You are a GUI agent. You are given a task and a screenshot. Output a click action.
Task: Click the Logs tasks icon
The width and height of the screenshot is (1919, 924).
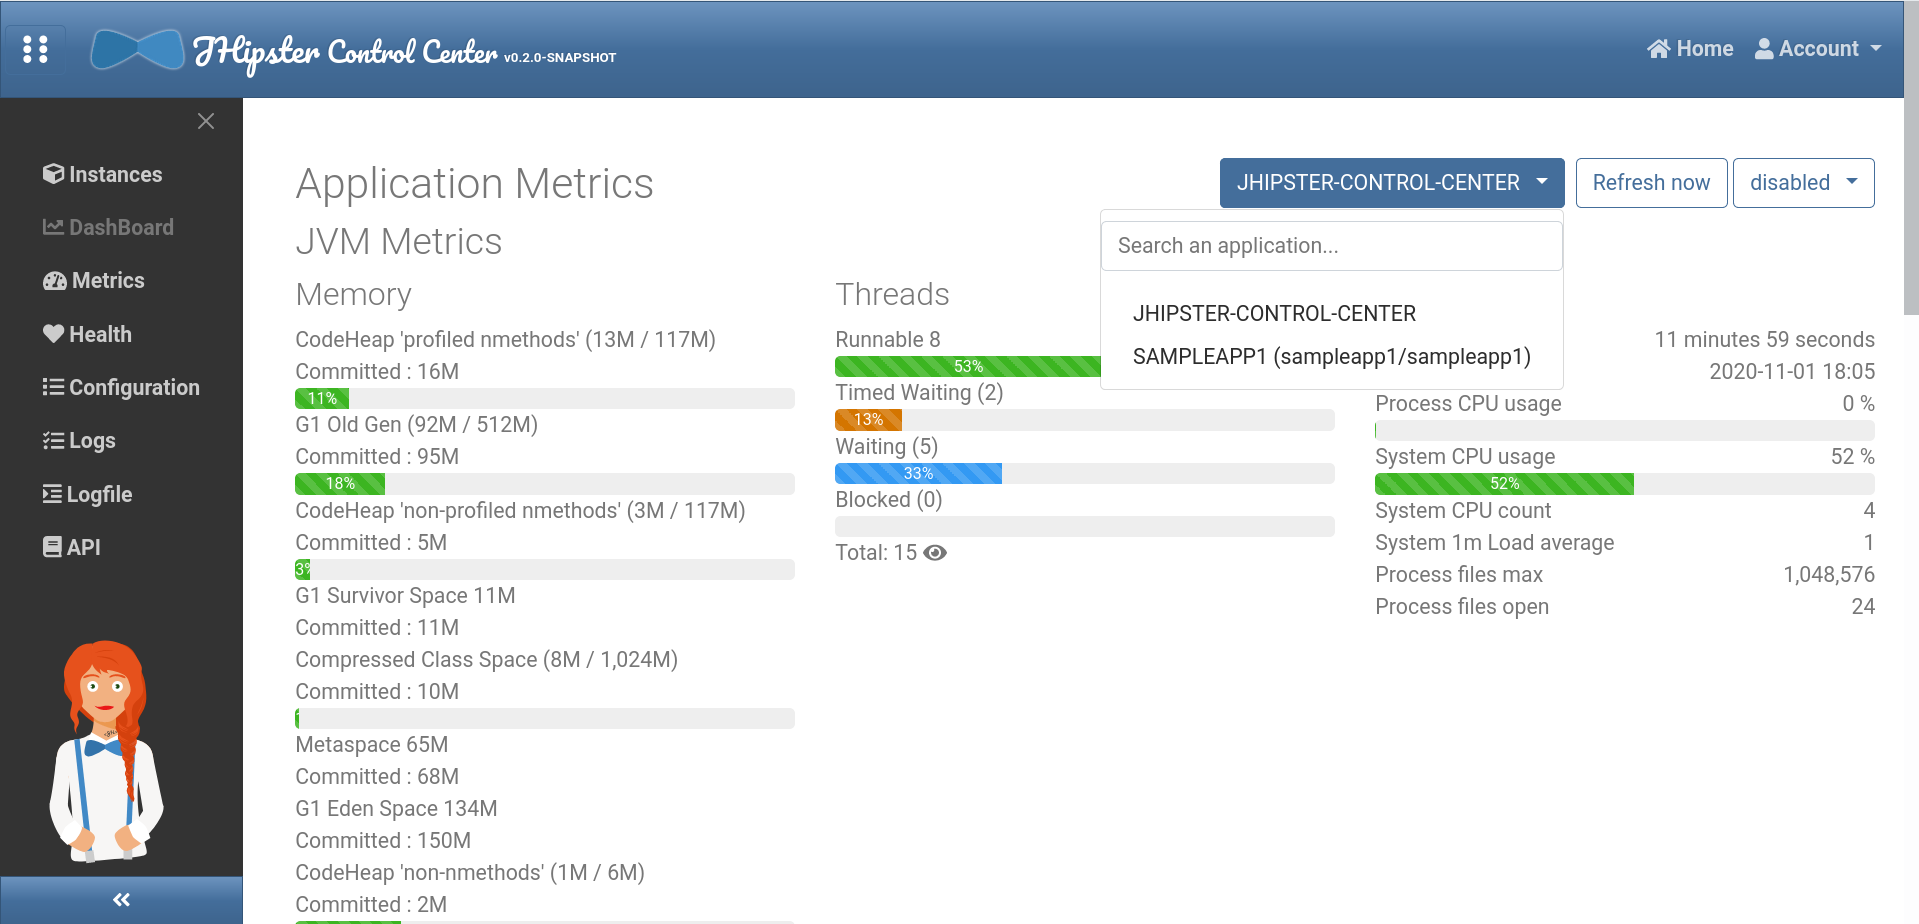(x=53, y=440)
